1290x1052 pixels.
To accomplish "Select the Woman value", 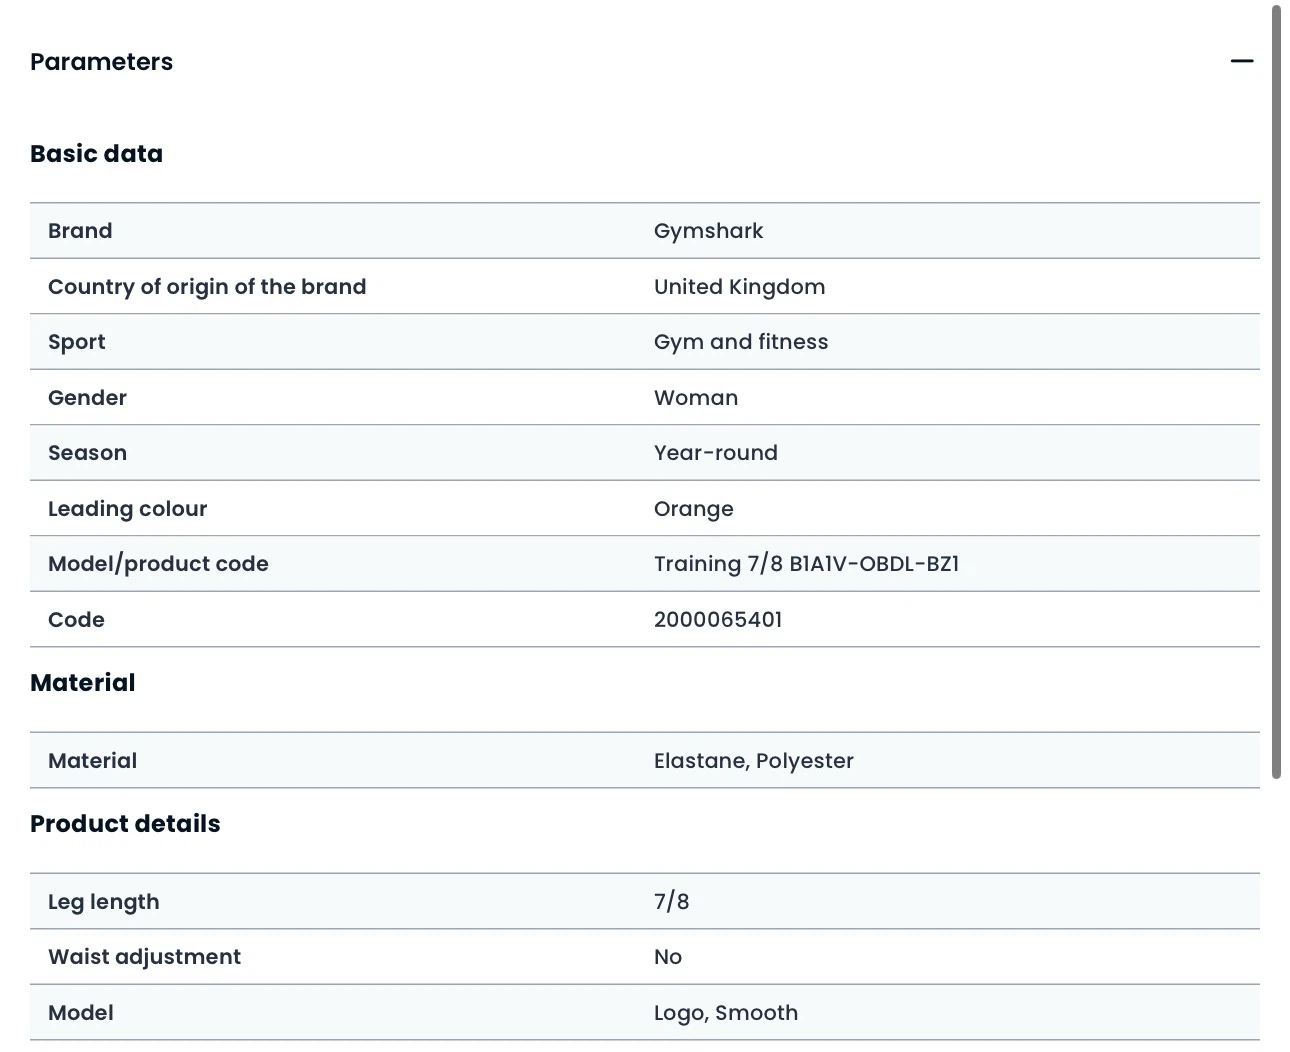I will click(x=696, y=398).
